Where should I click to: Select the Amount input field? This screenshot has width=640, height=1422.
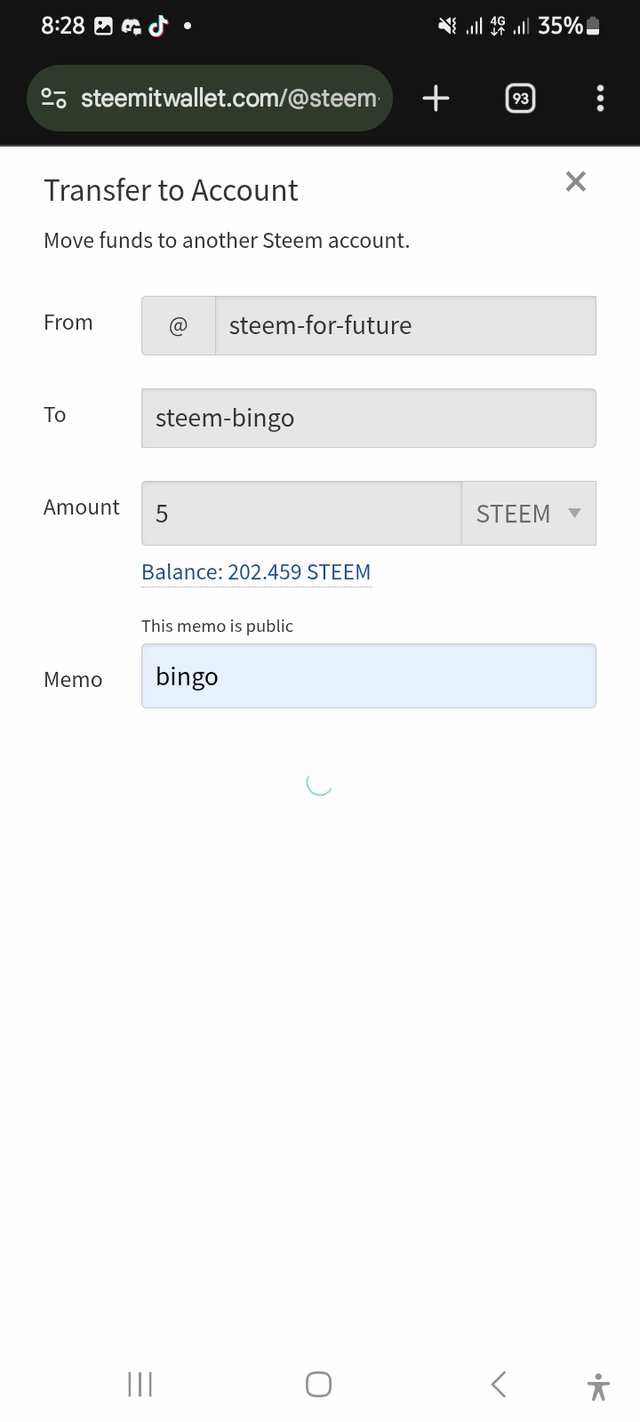[x=301, y=513]
